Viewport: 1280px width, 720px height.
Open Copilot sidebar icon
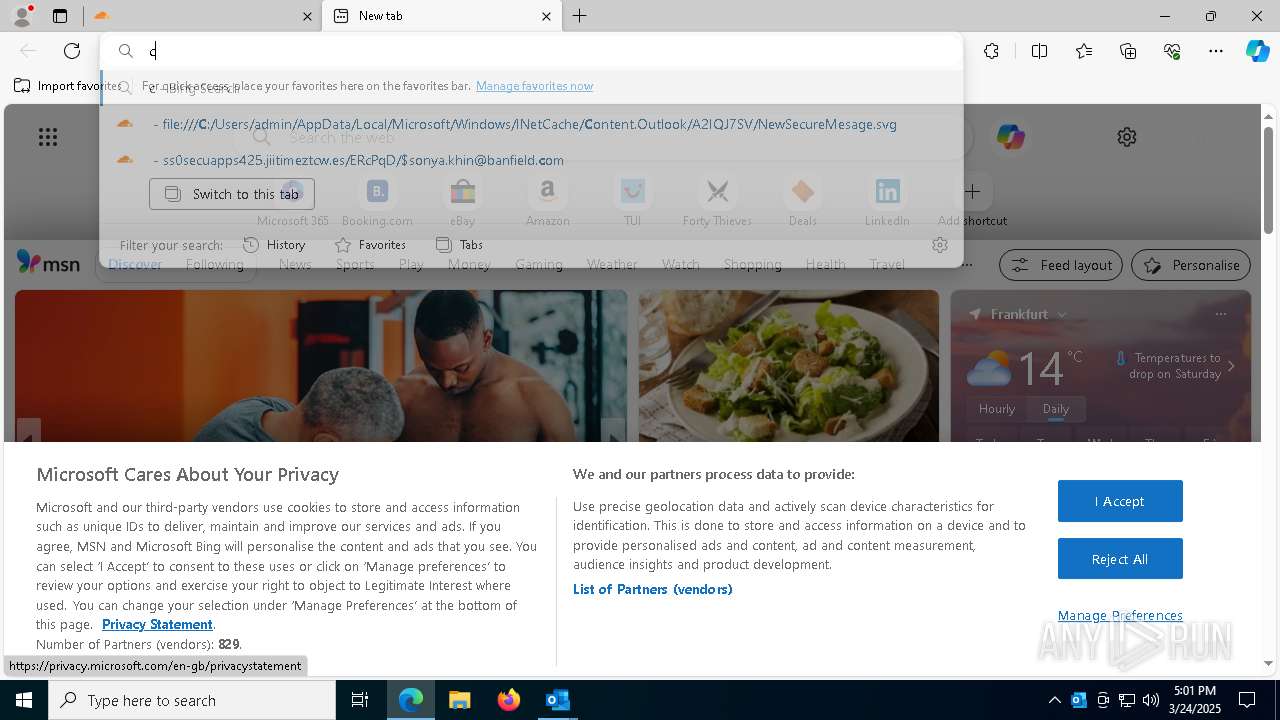(x=1257, y=51)
